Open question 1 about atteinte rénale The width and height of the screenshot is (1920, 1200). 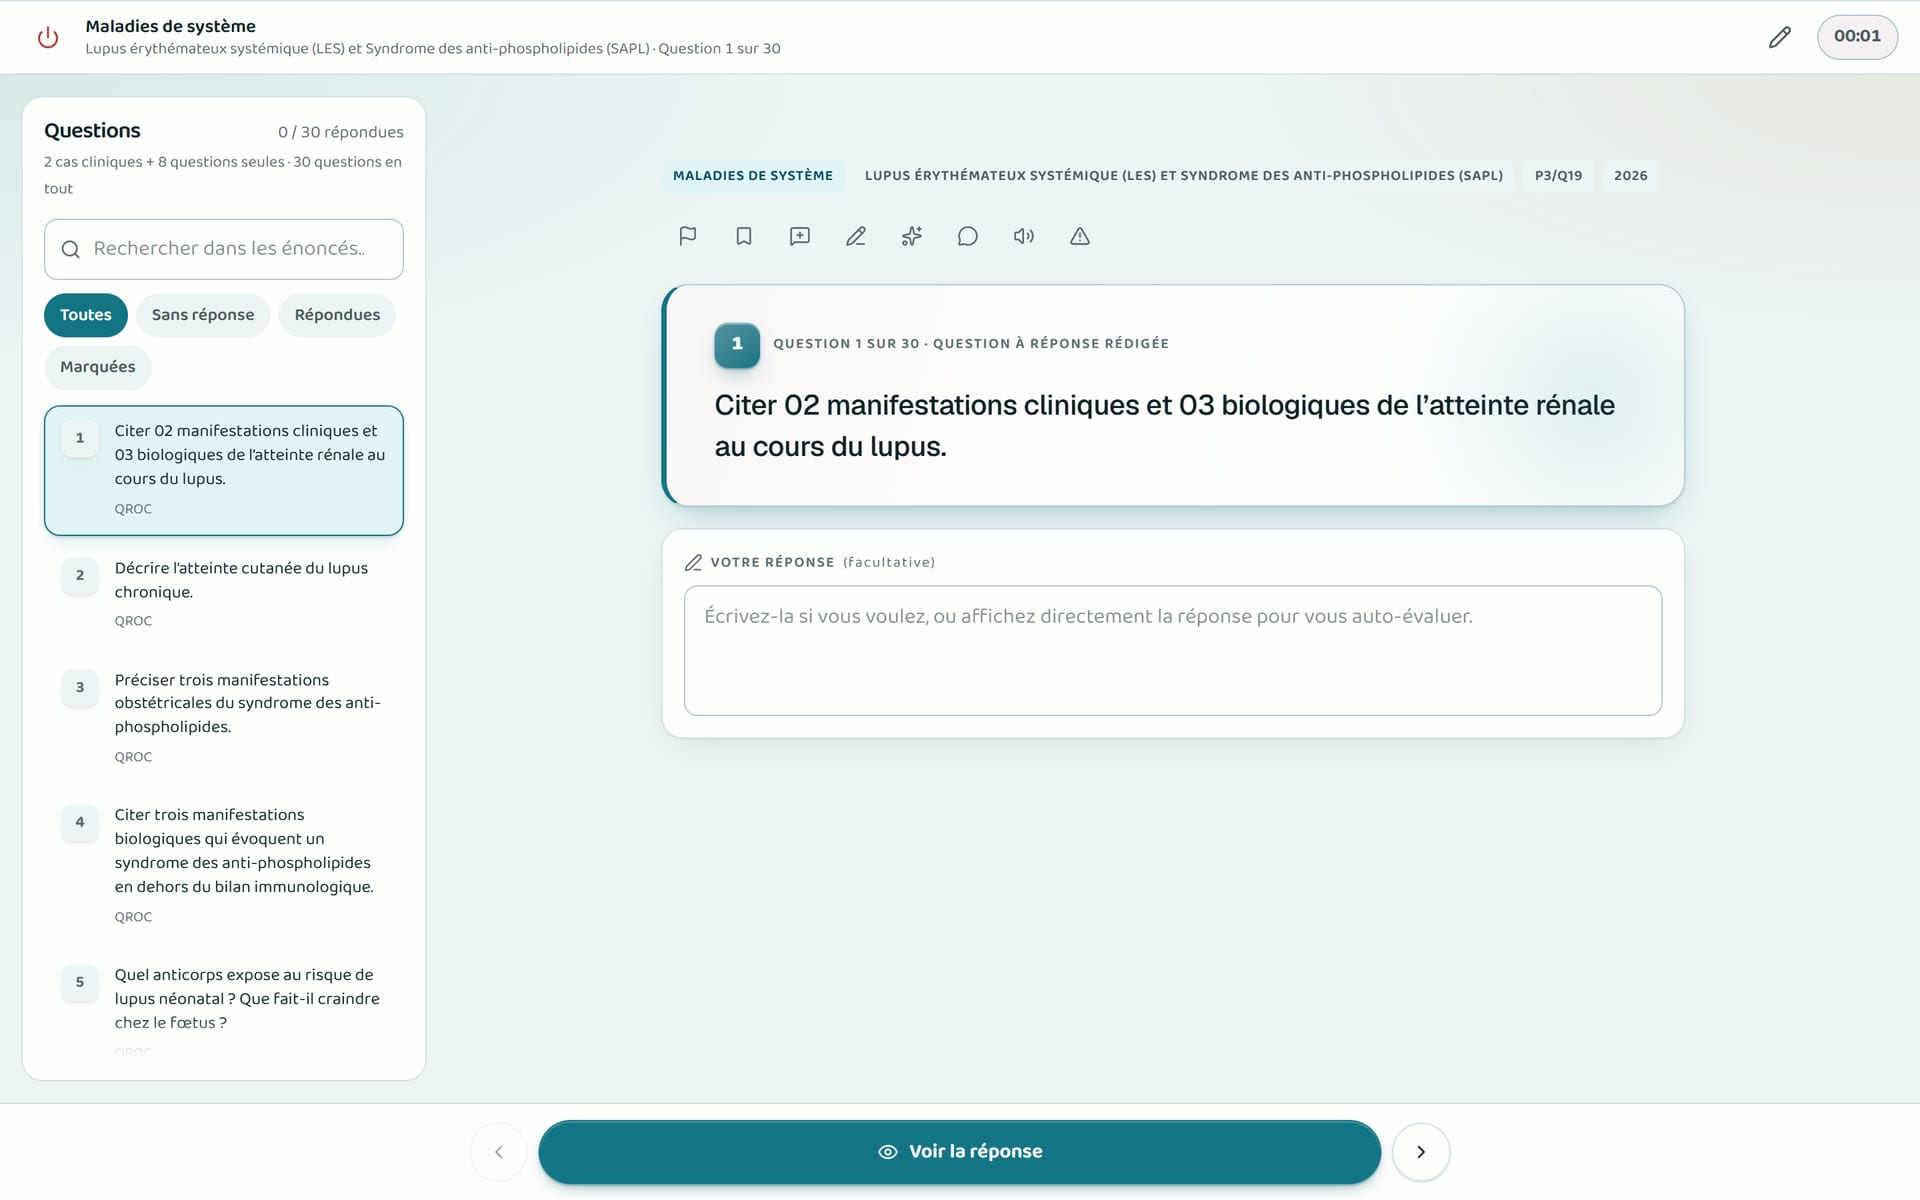[224, 470]
